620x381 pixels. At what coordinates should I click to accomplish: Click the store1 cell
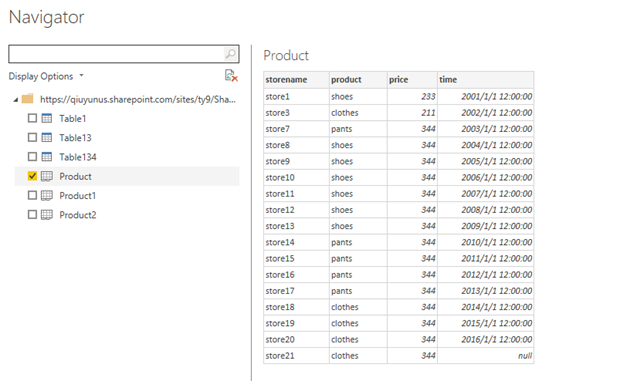(297, 96)
